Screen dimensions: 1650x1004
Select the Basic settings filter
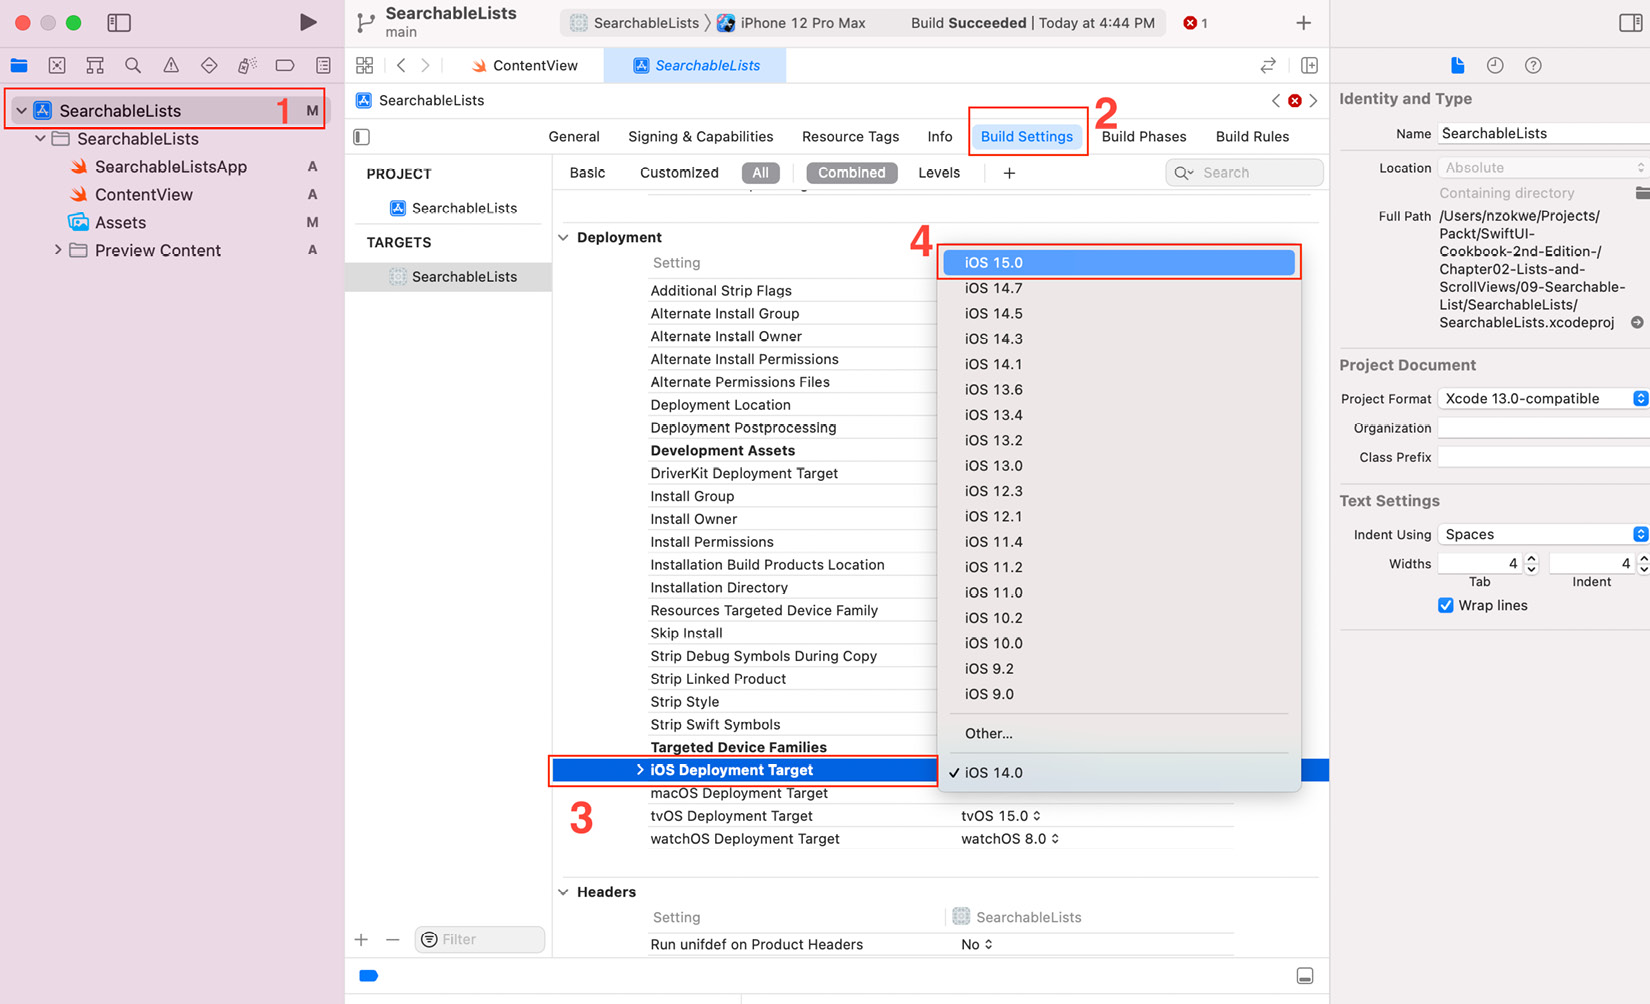[587, 173]
